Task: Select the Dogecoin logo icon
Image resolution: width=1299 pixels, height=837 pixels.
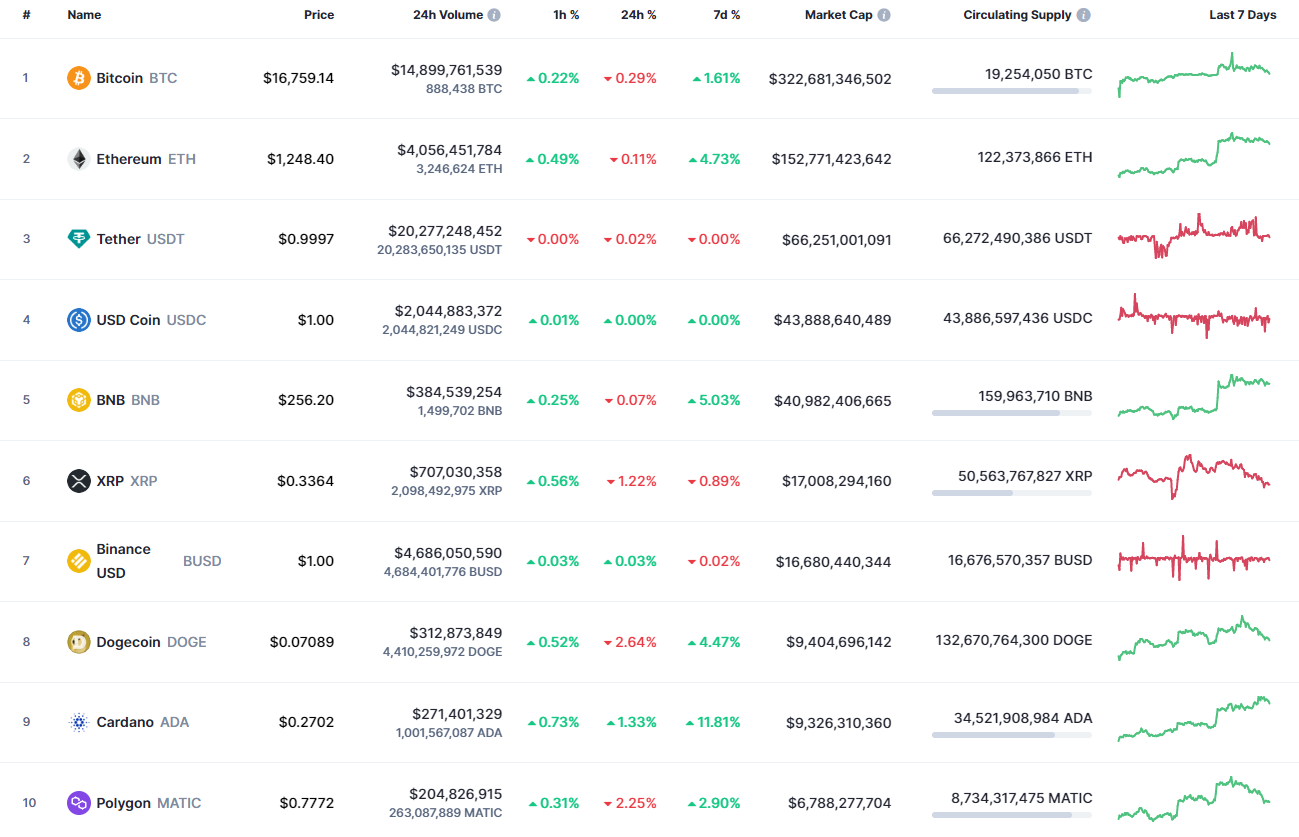Action: 78,641
